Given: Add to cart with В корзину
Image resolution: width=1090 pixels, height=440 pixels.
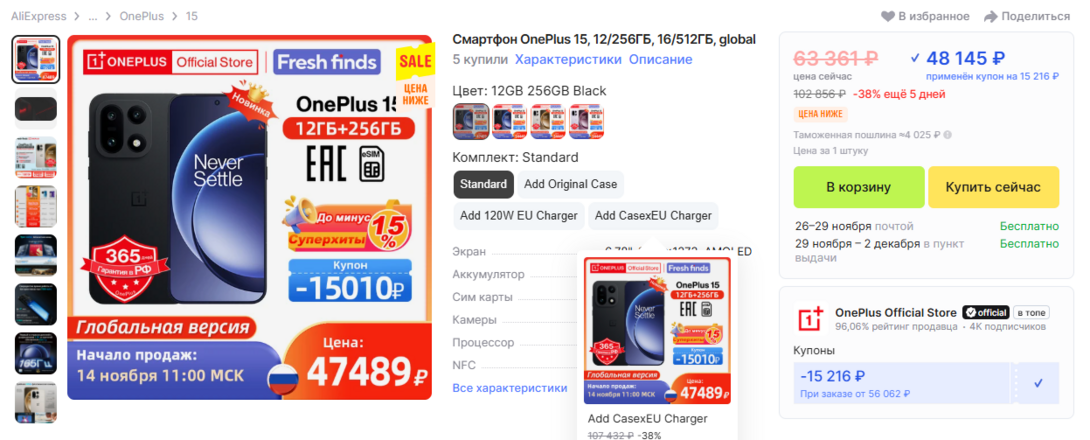Looking at the screenshot, I should (x=859, y=187).
